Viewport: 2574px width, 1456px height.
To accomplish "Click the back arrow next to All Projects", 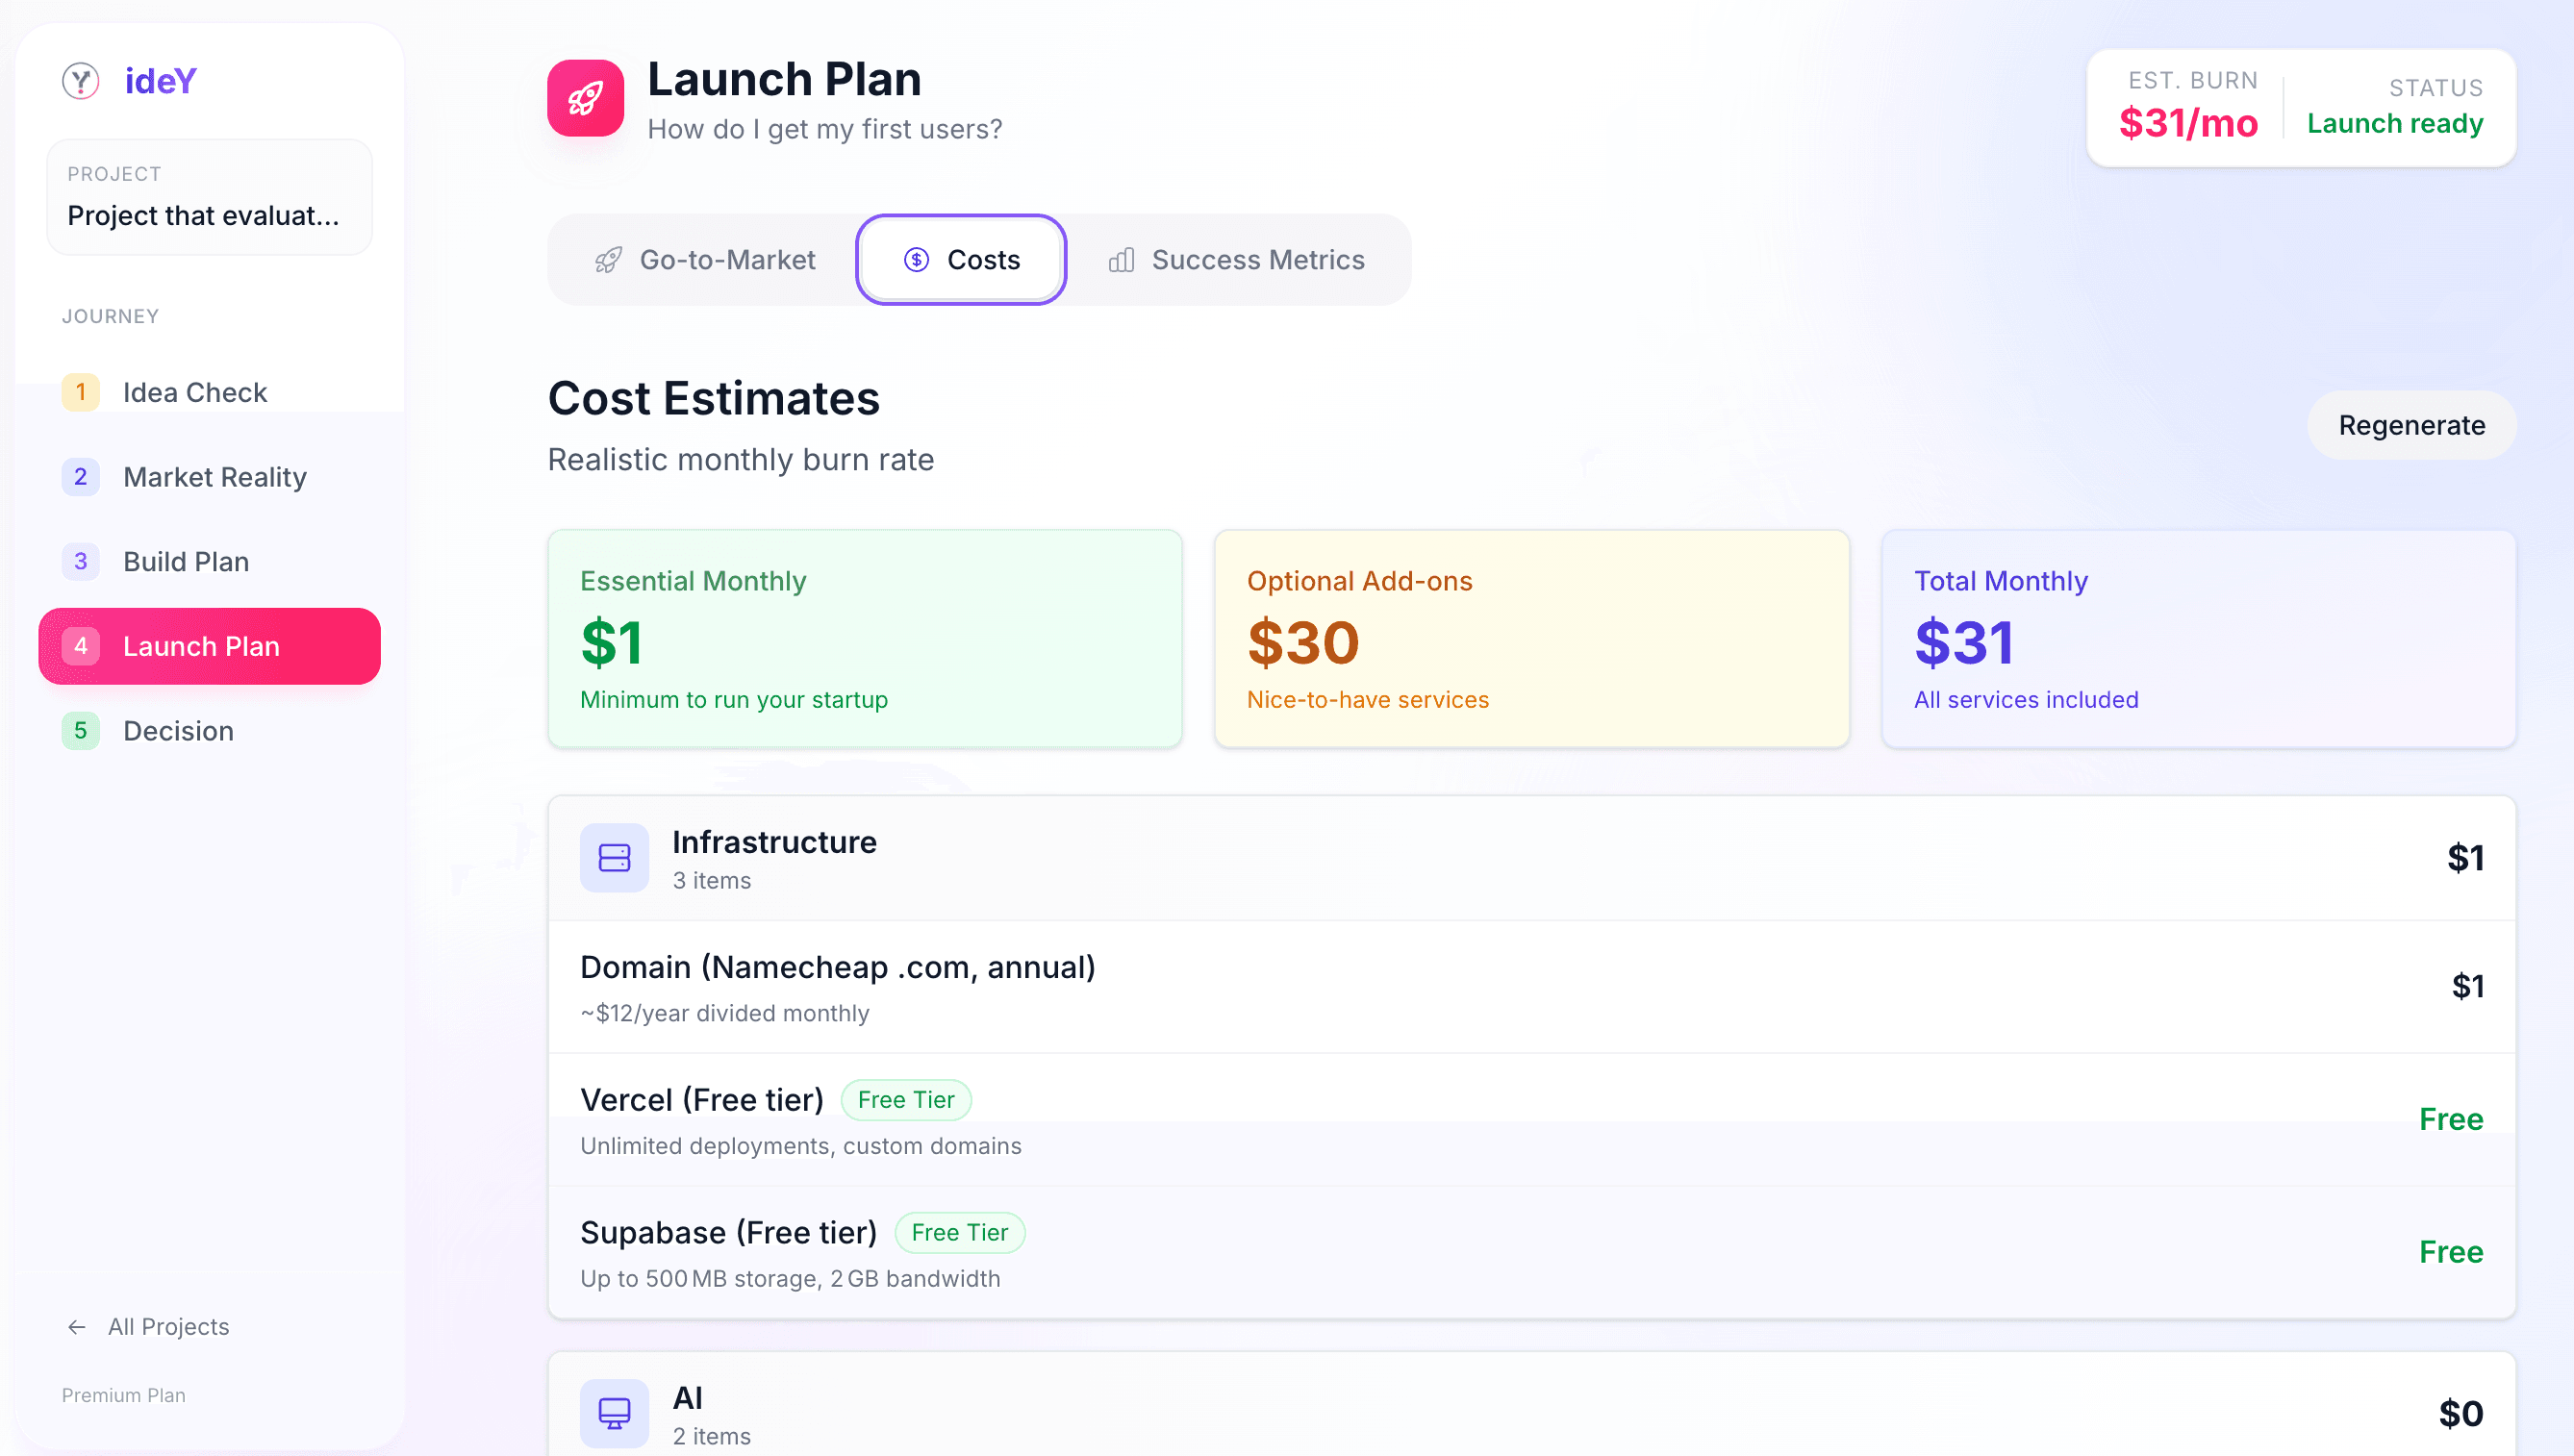I will pyautogui.click(x=76, y=1326).
